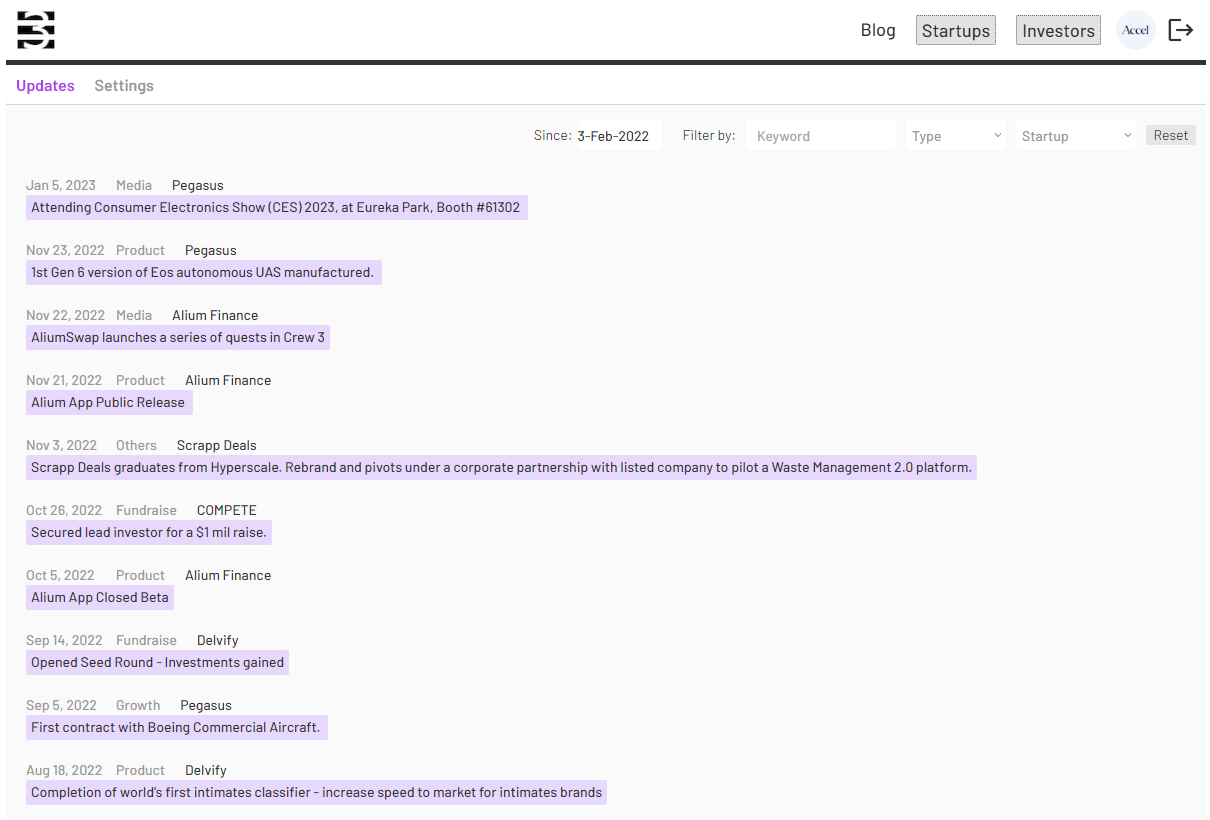1210x820 pixels.
Task: Switch to the Settings tab
Action: coord(124,86)
